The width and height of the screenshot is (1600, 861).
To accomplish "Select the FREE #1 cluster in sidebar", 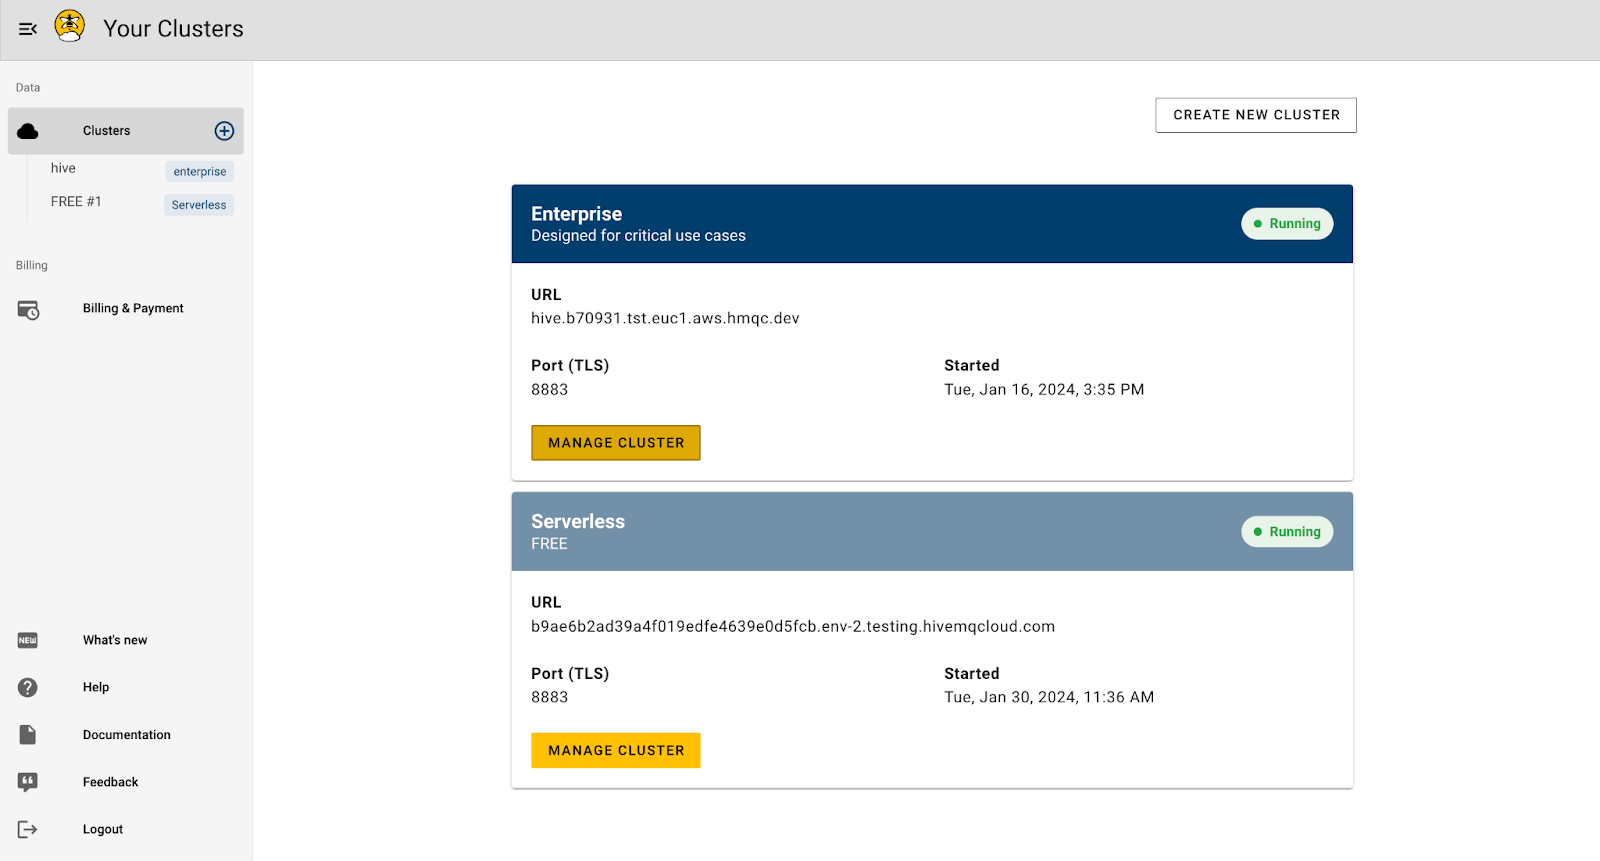I will coord(76,202).
